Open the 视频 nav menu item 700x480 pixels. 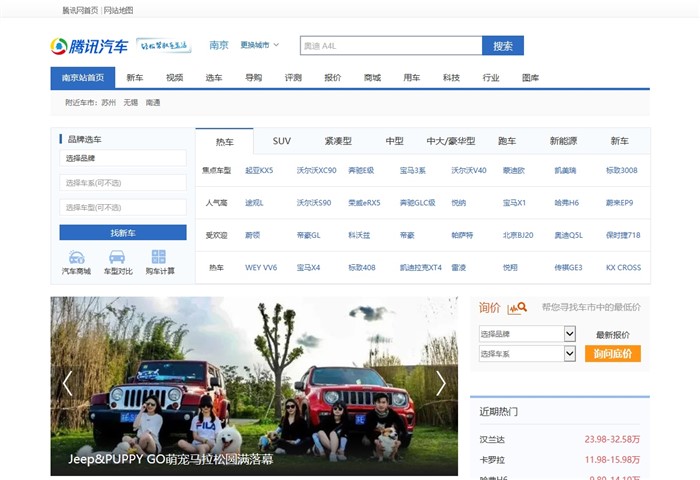[174, 78]
